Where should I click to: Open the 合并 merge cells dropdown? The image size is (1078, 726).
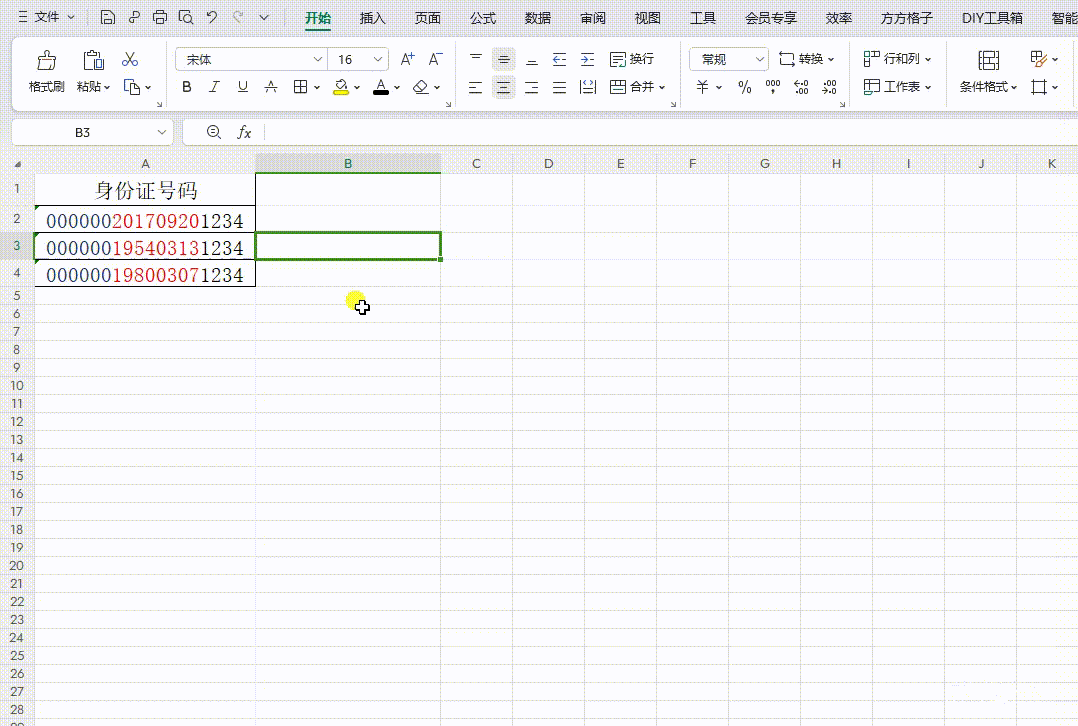click(662, 87)
